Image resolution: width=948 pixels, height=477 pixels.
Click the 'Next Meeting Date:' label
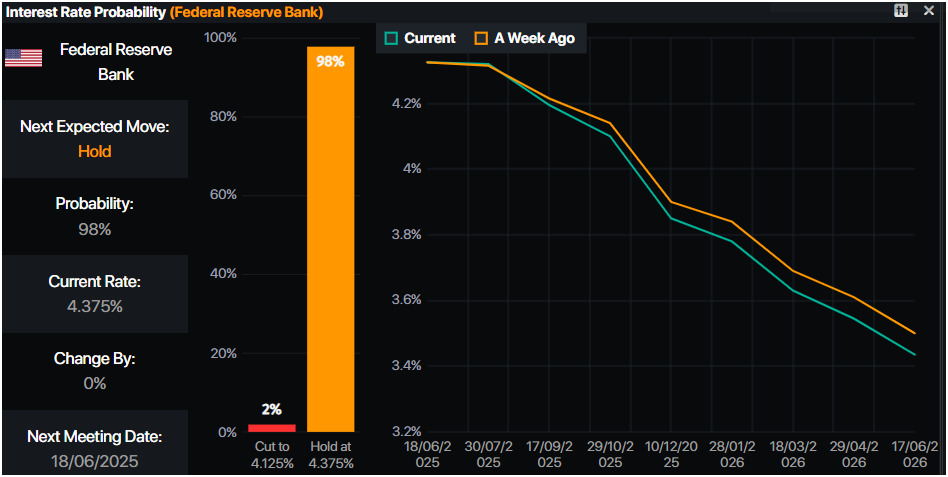click(95, 436)
